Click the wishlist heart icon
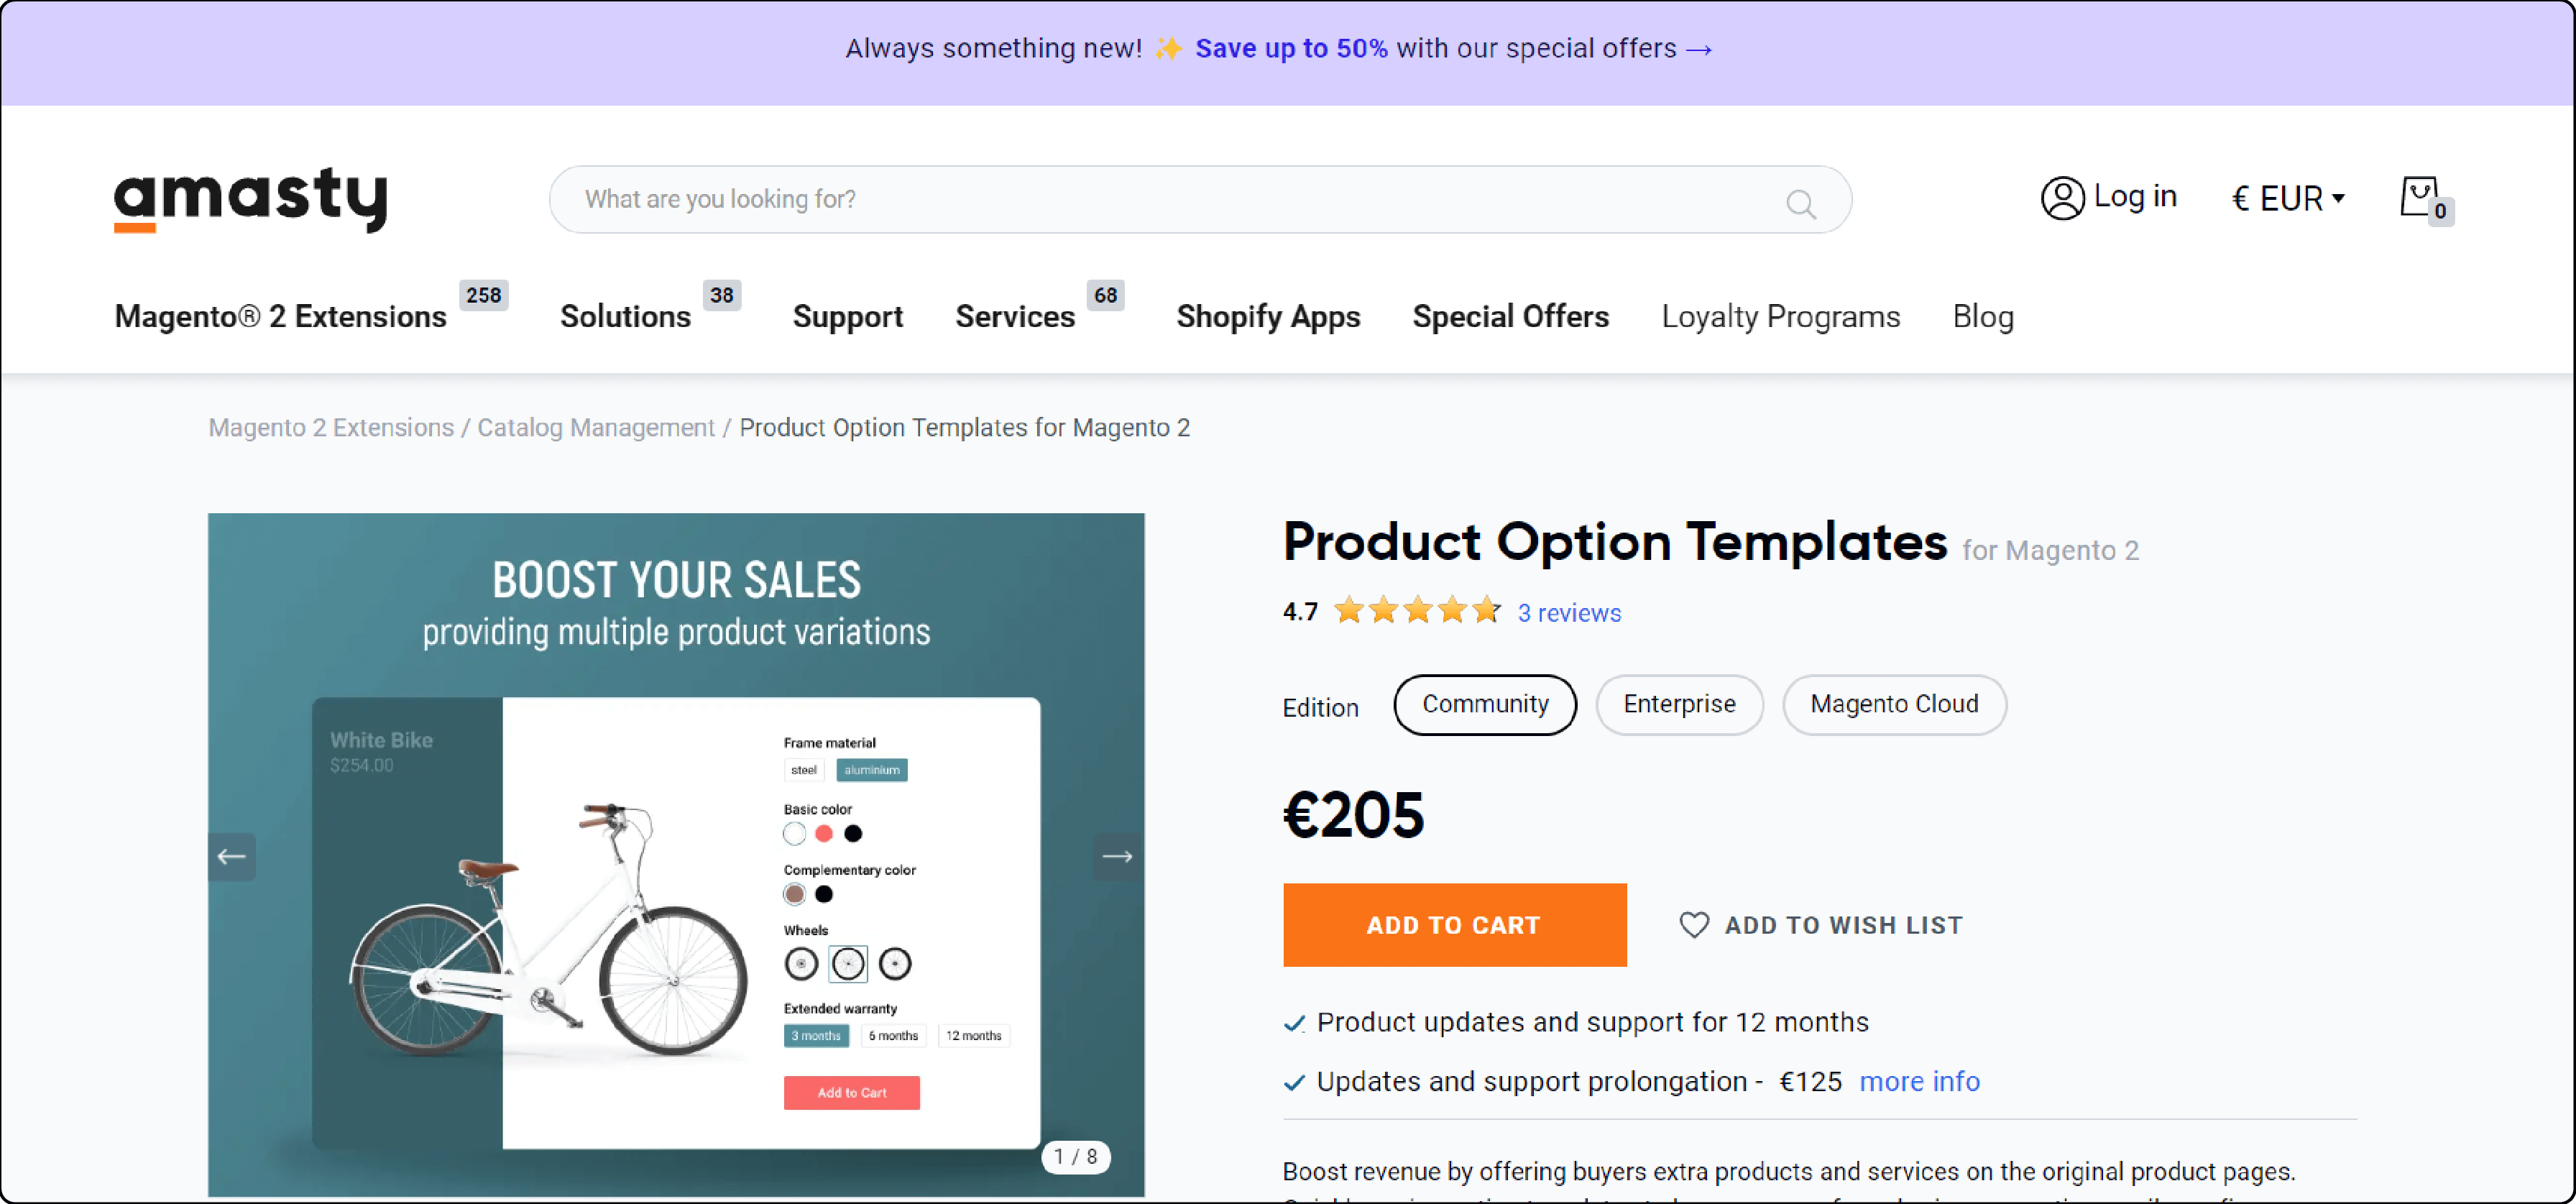Screen dimensions: 2576x1204 point(1692,923)
